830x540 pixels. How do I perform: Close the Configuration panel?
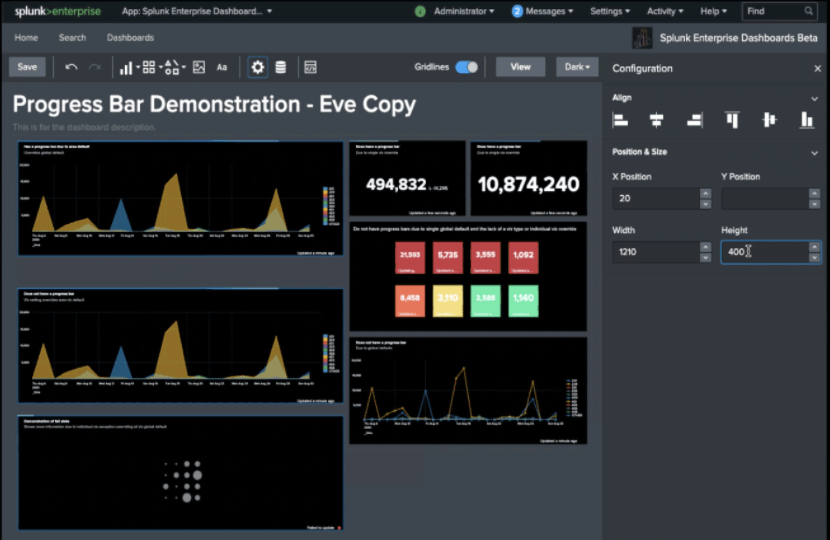click(817, 68)
